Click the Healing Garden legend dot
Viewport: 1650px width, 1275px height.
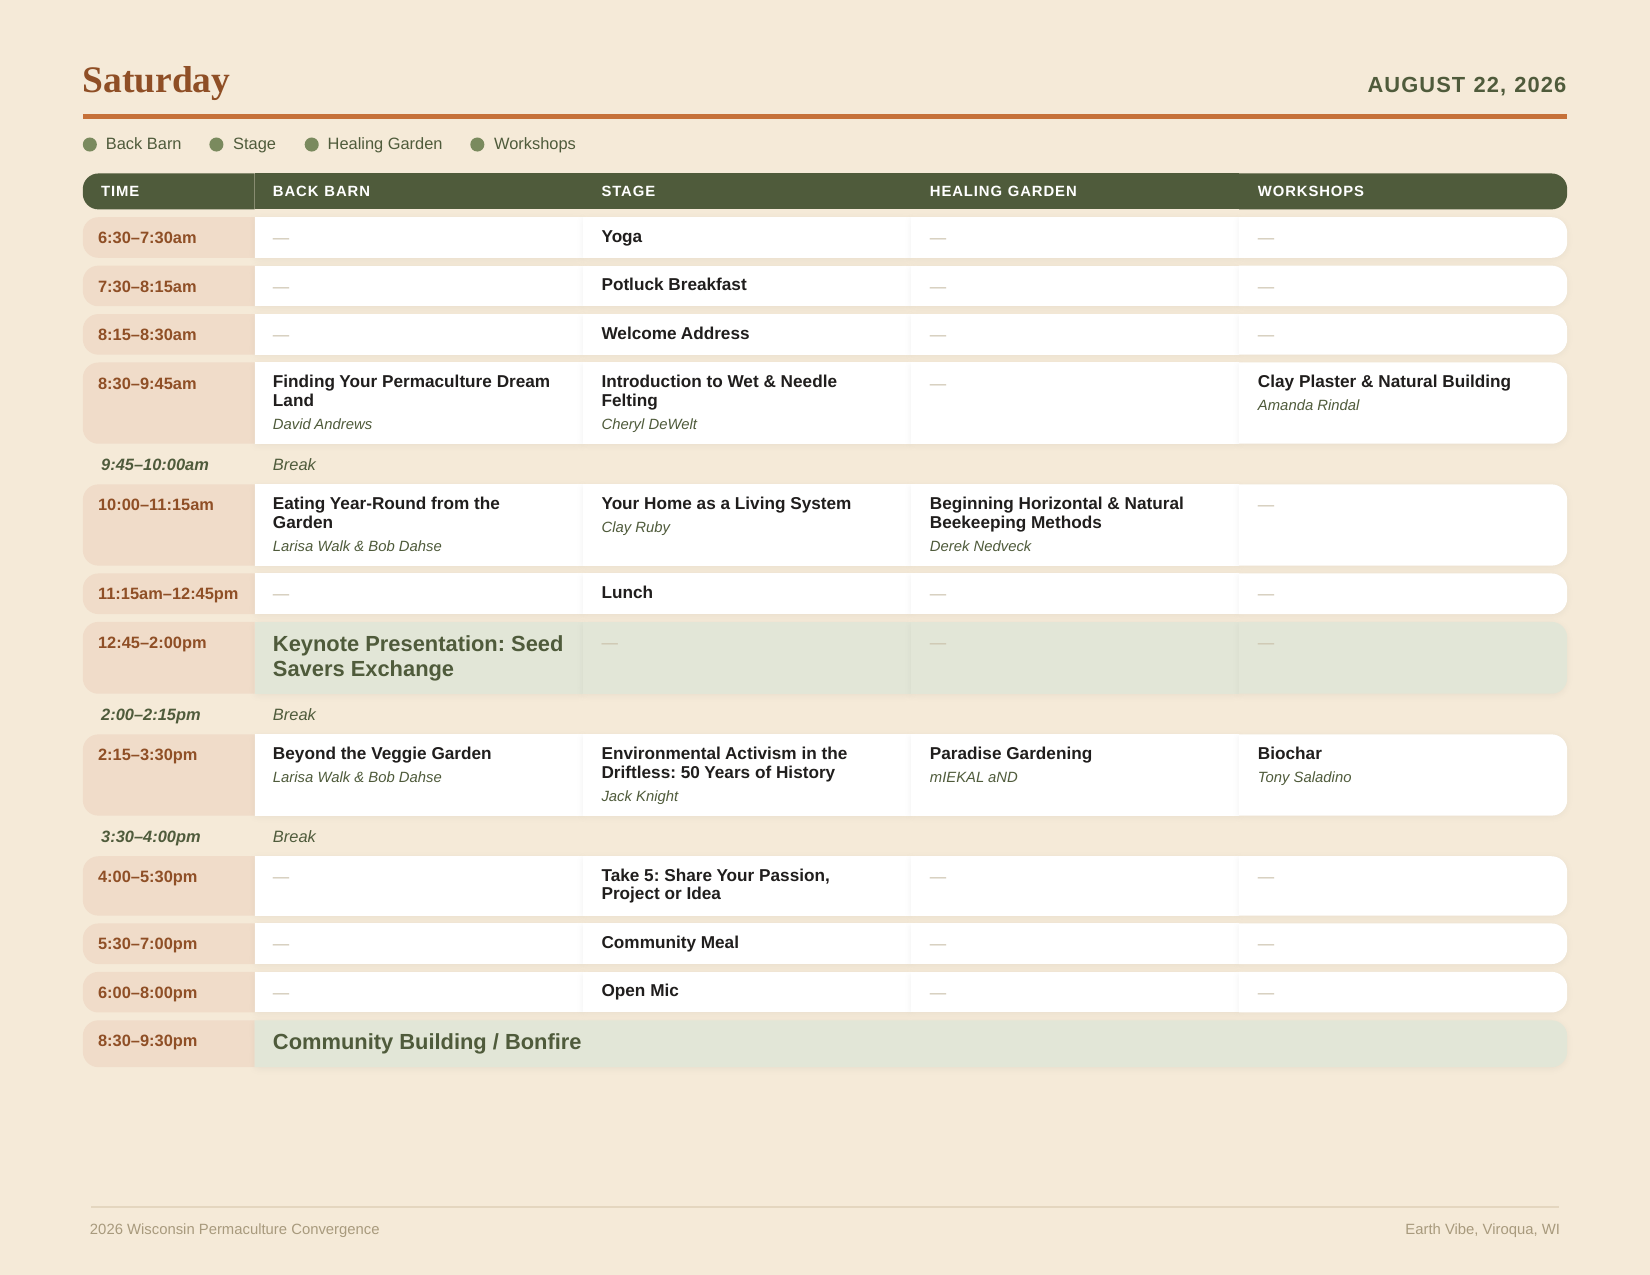click(x=312, y=145)
